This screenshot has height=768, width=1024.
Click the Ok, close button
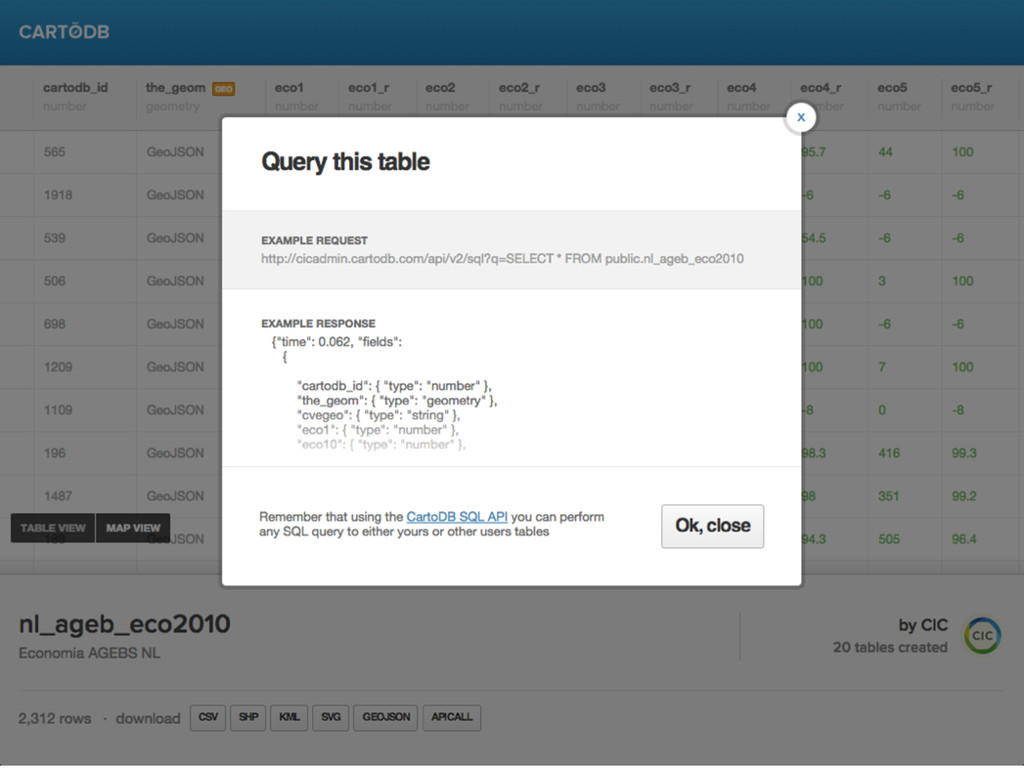click(x=712, y=526)
